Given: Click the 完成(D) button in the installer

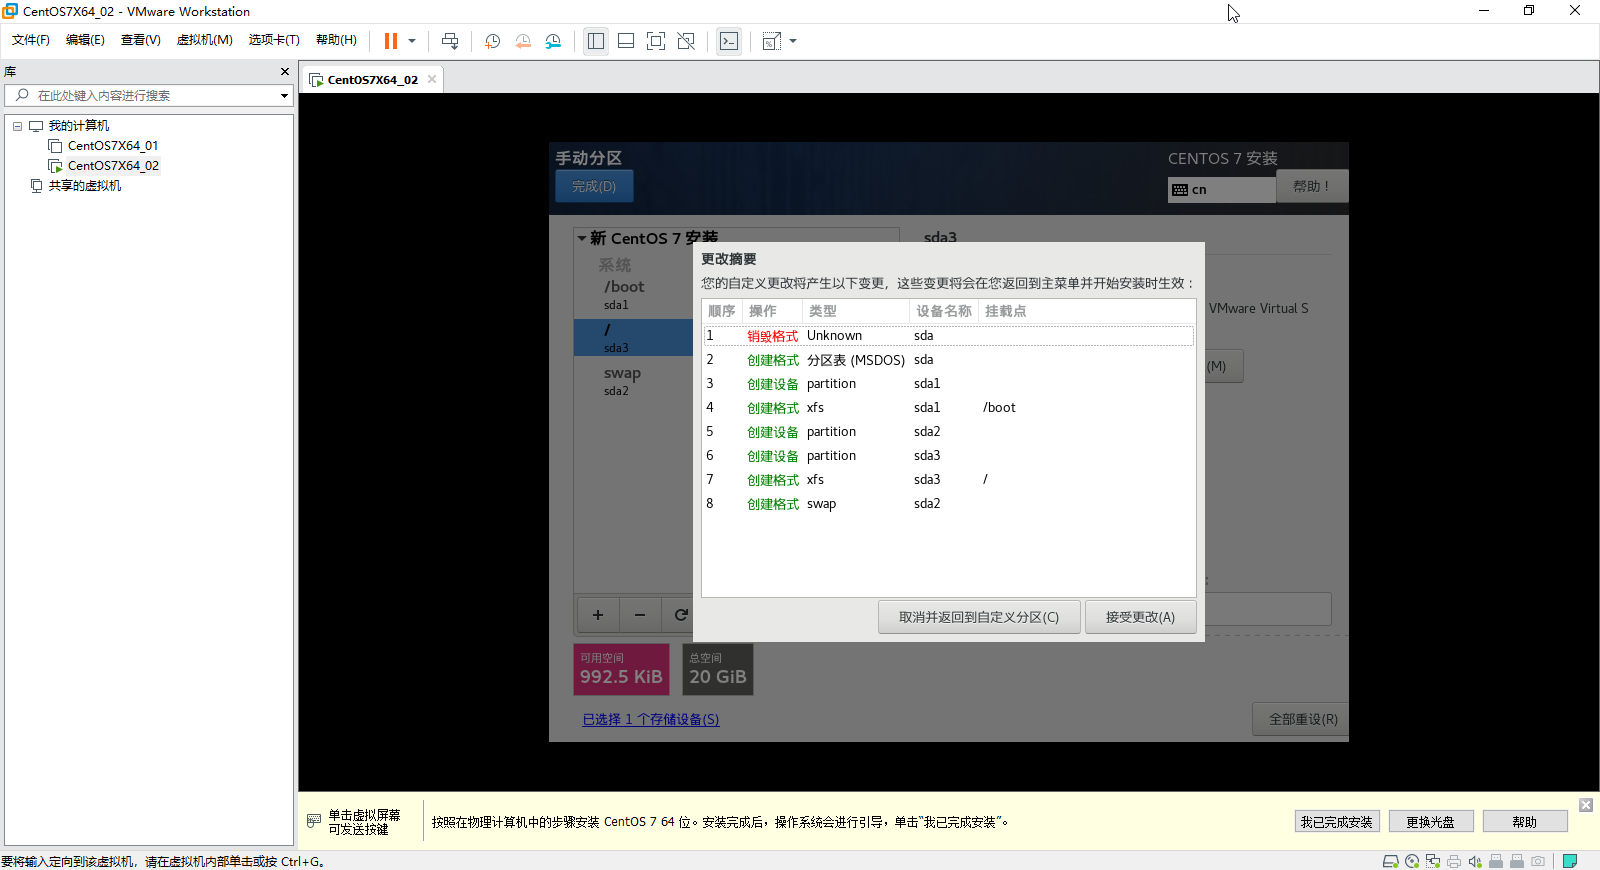Looking at the screenshot, I should tap(594, 186).
